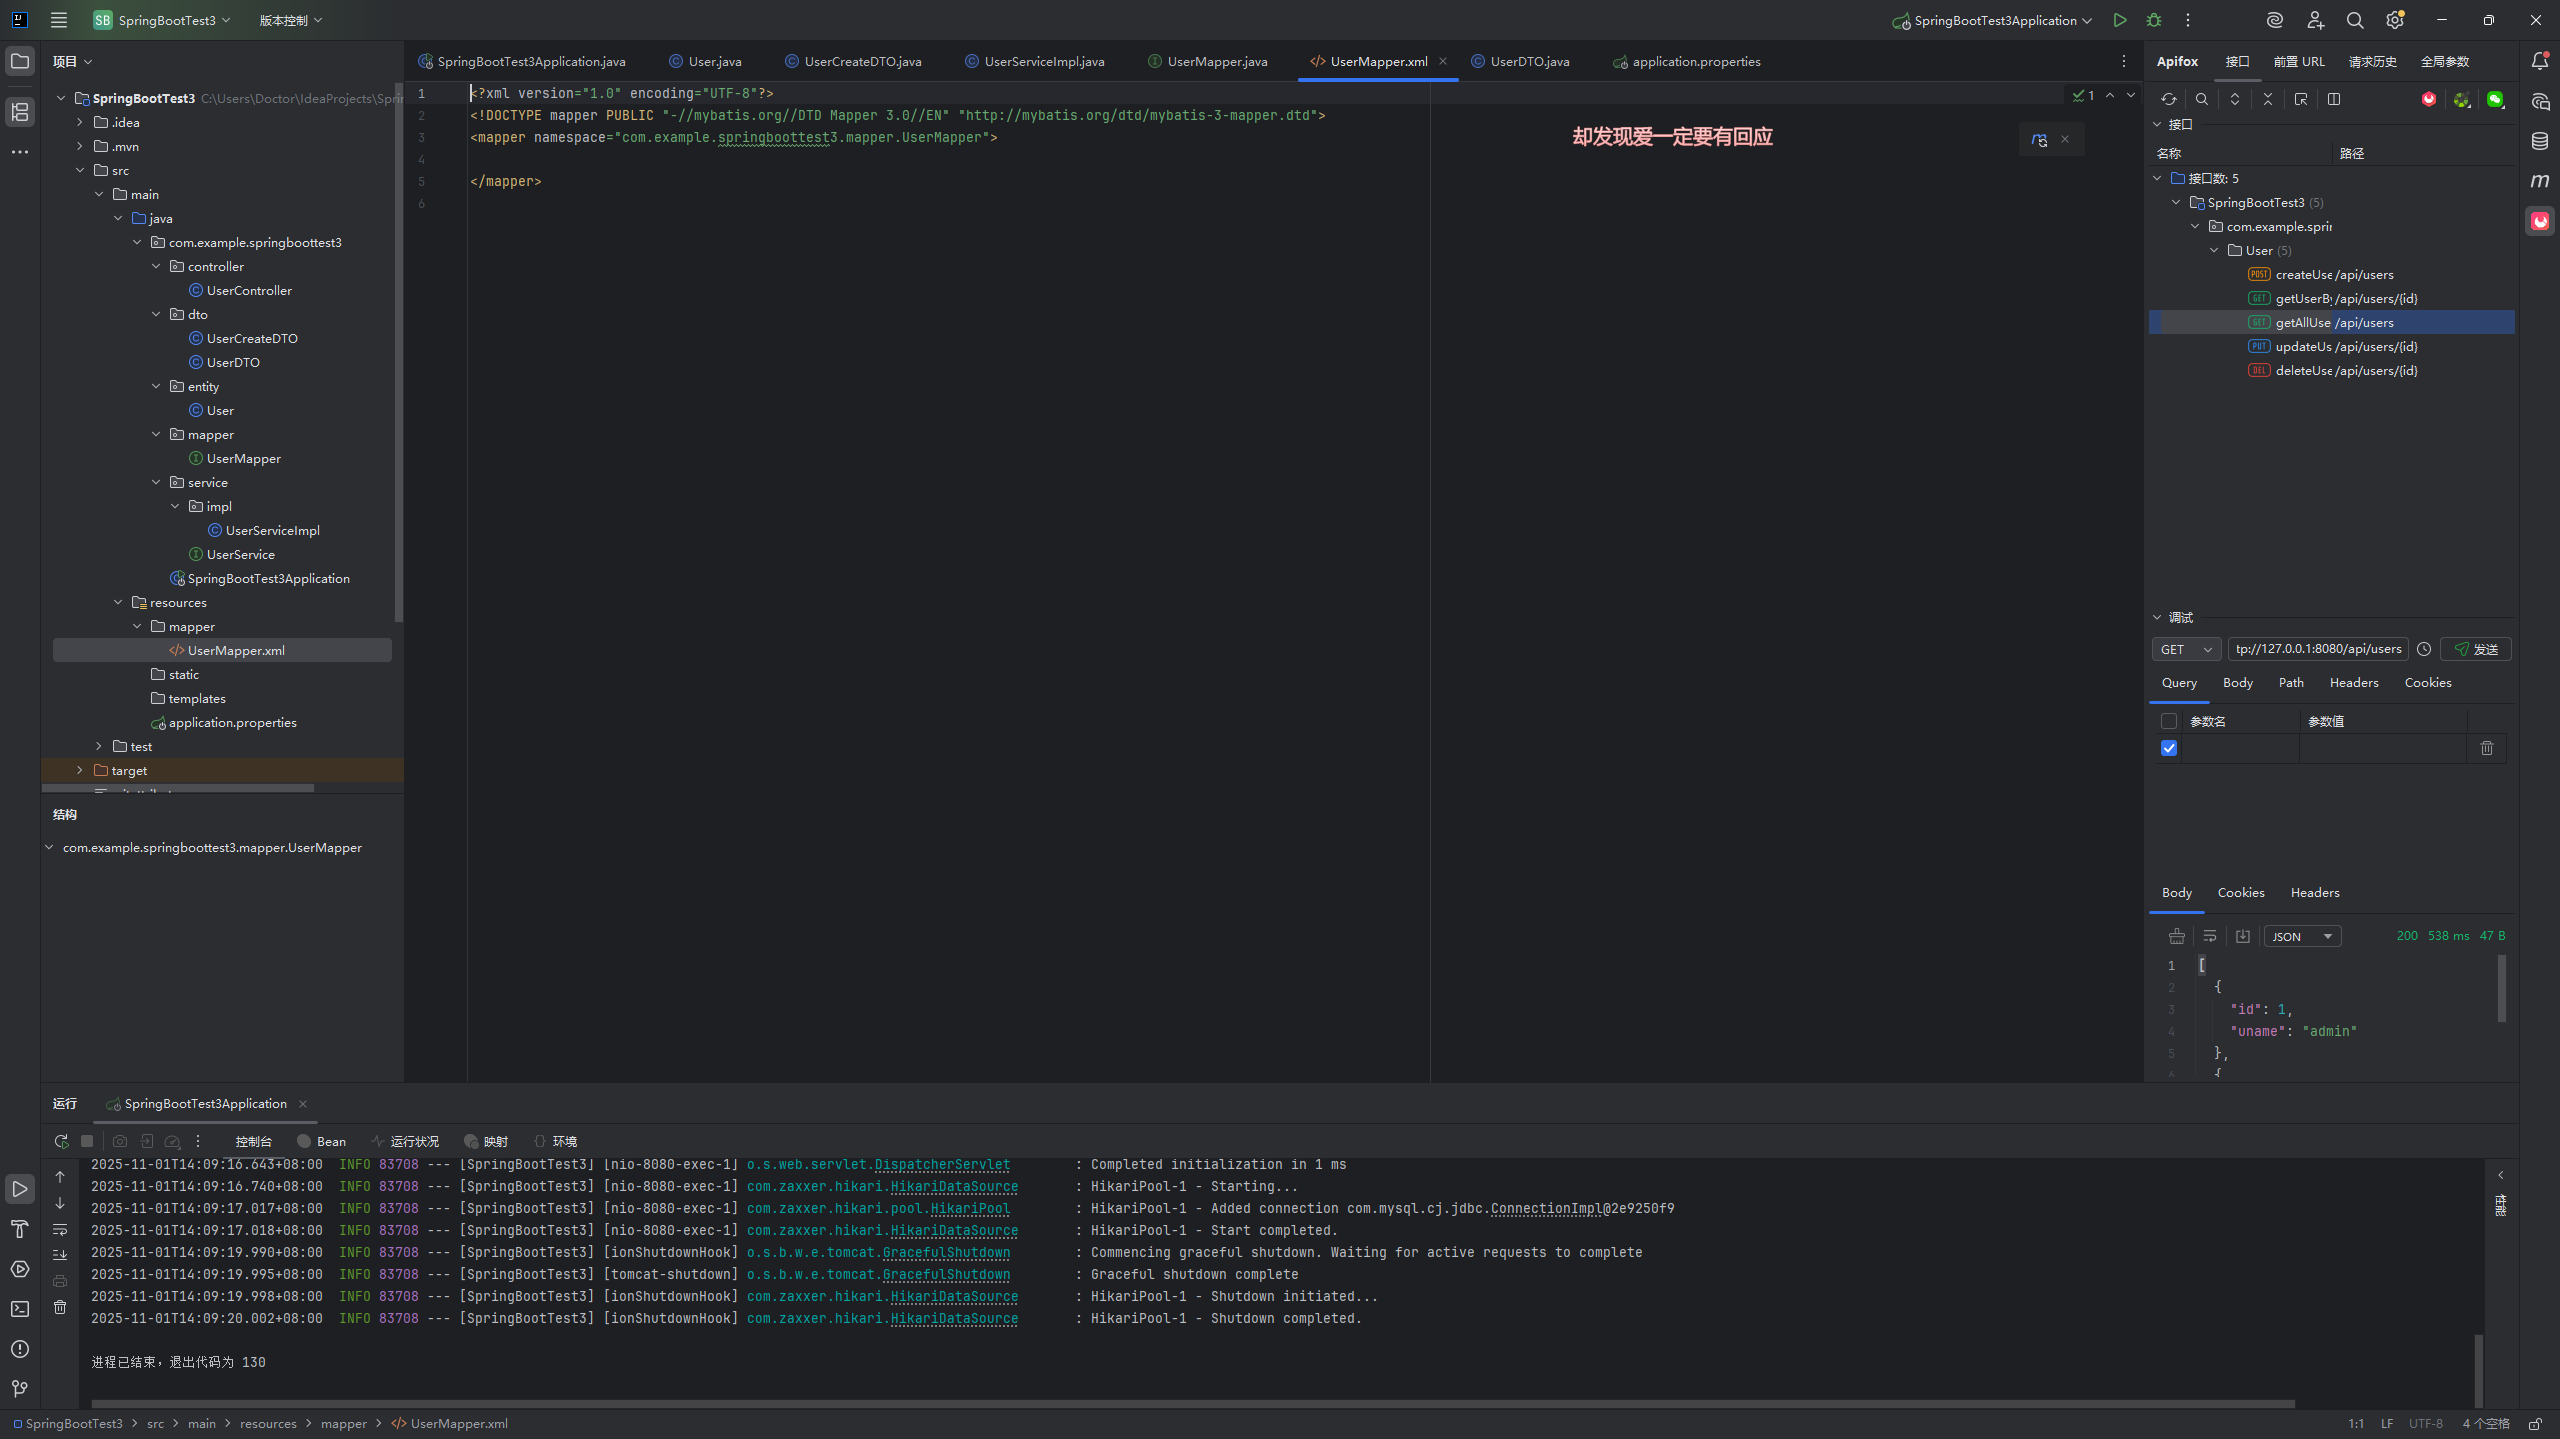Click the request URL input field
The image size is (2560, 1439).
[2317, 649]
